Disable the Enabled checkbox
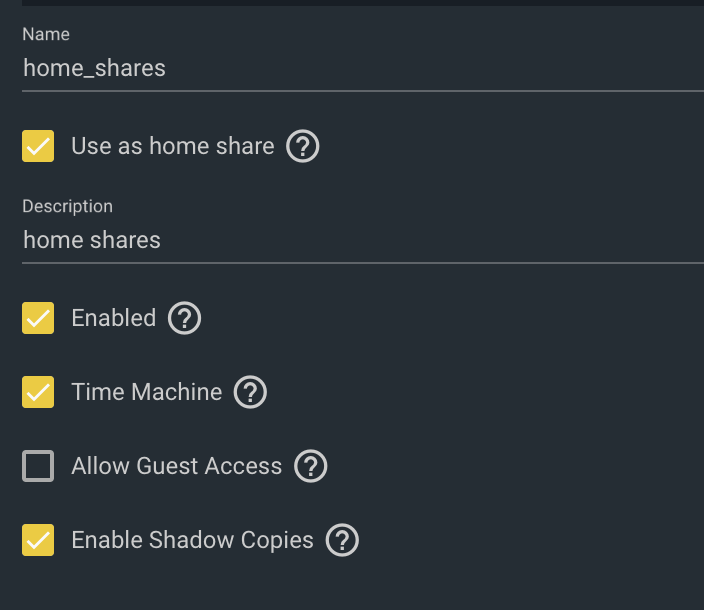This screenshot has width=704, height=610. coord(38,318)
